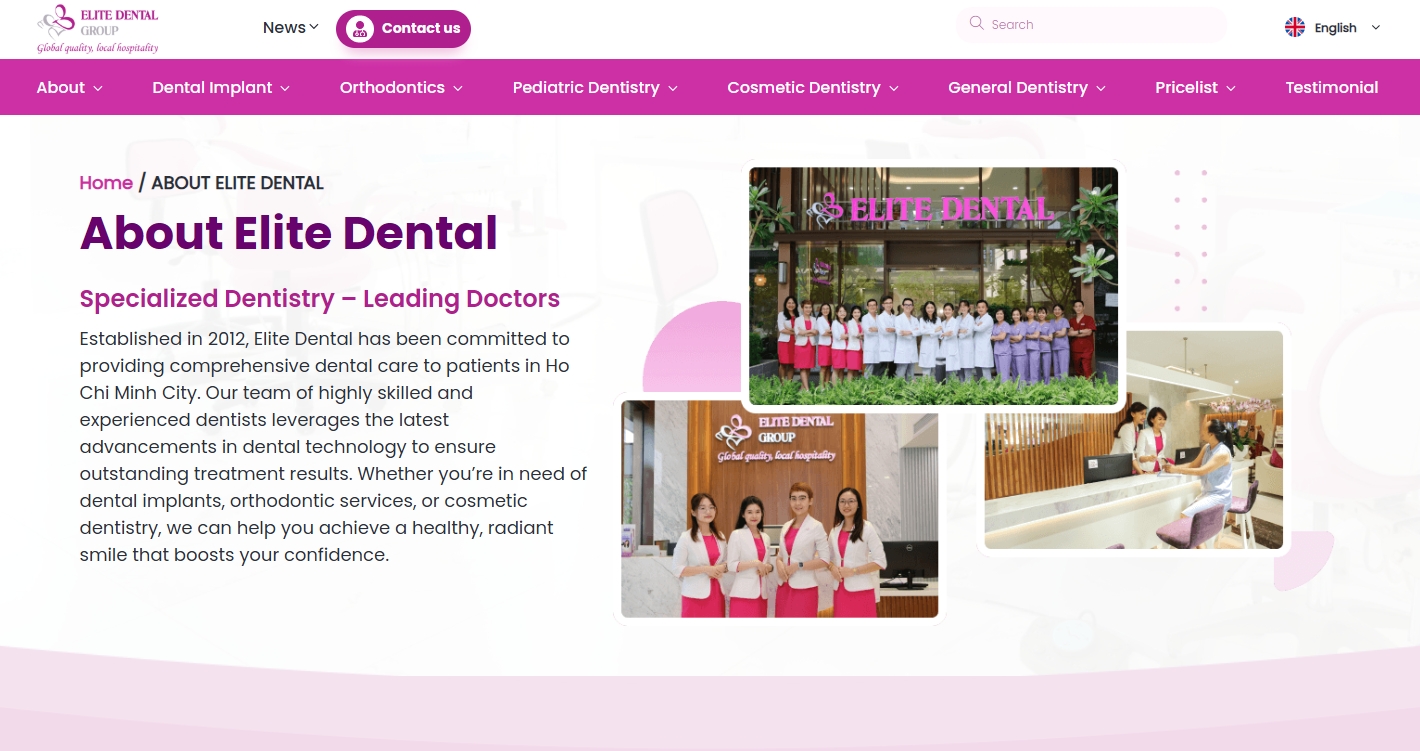Open the reception staff in pink photo
The height and width of the screenshot is (751, 1420).
point(780,509)
